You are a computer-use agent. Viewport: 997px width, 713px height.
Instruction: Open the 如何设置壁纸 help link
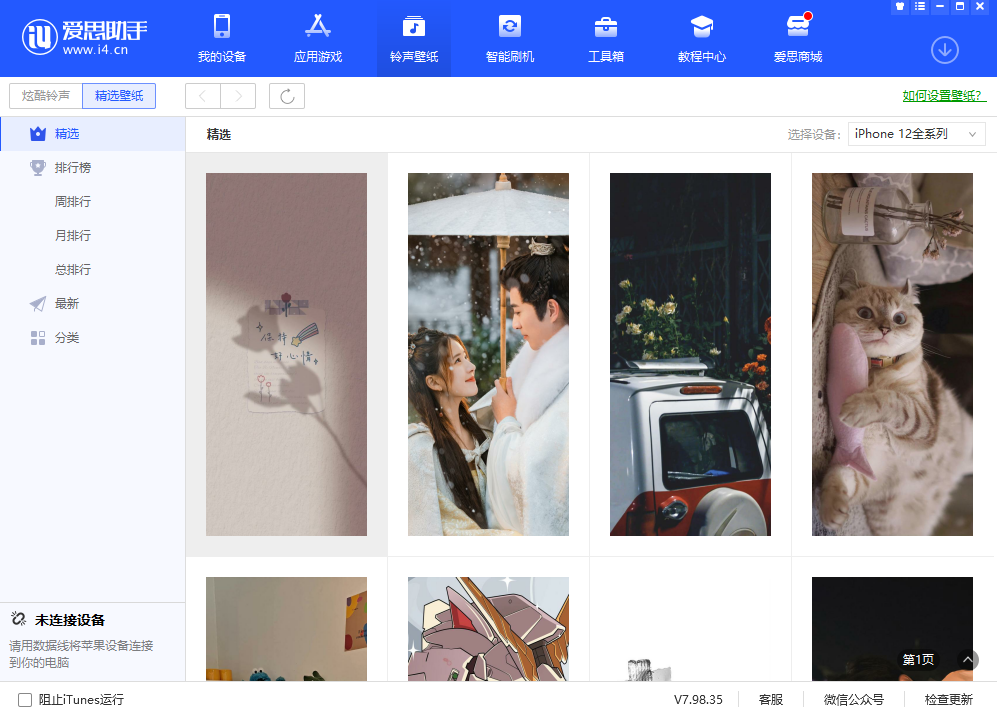(943, 96)
